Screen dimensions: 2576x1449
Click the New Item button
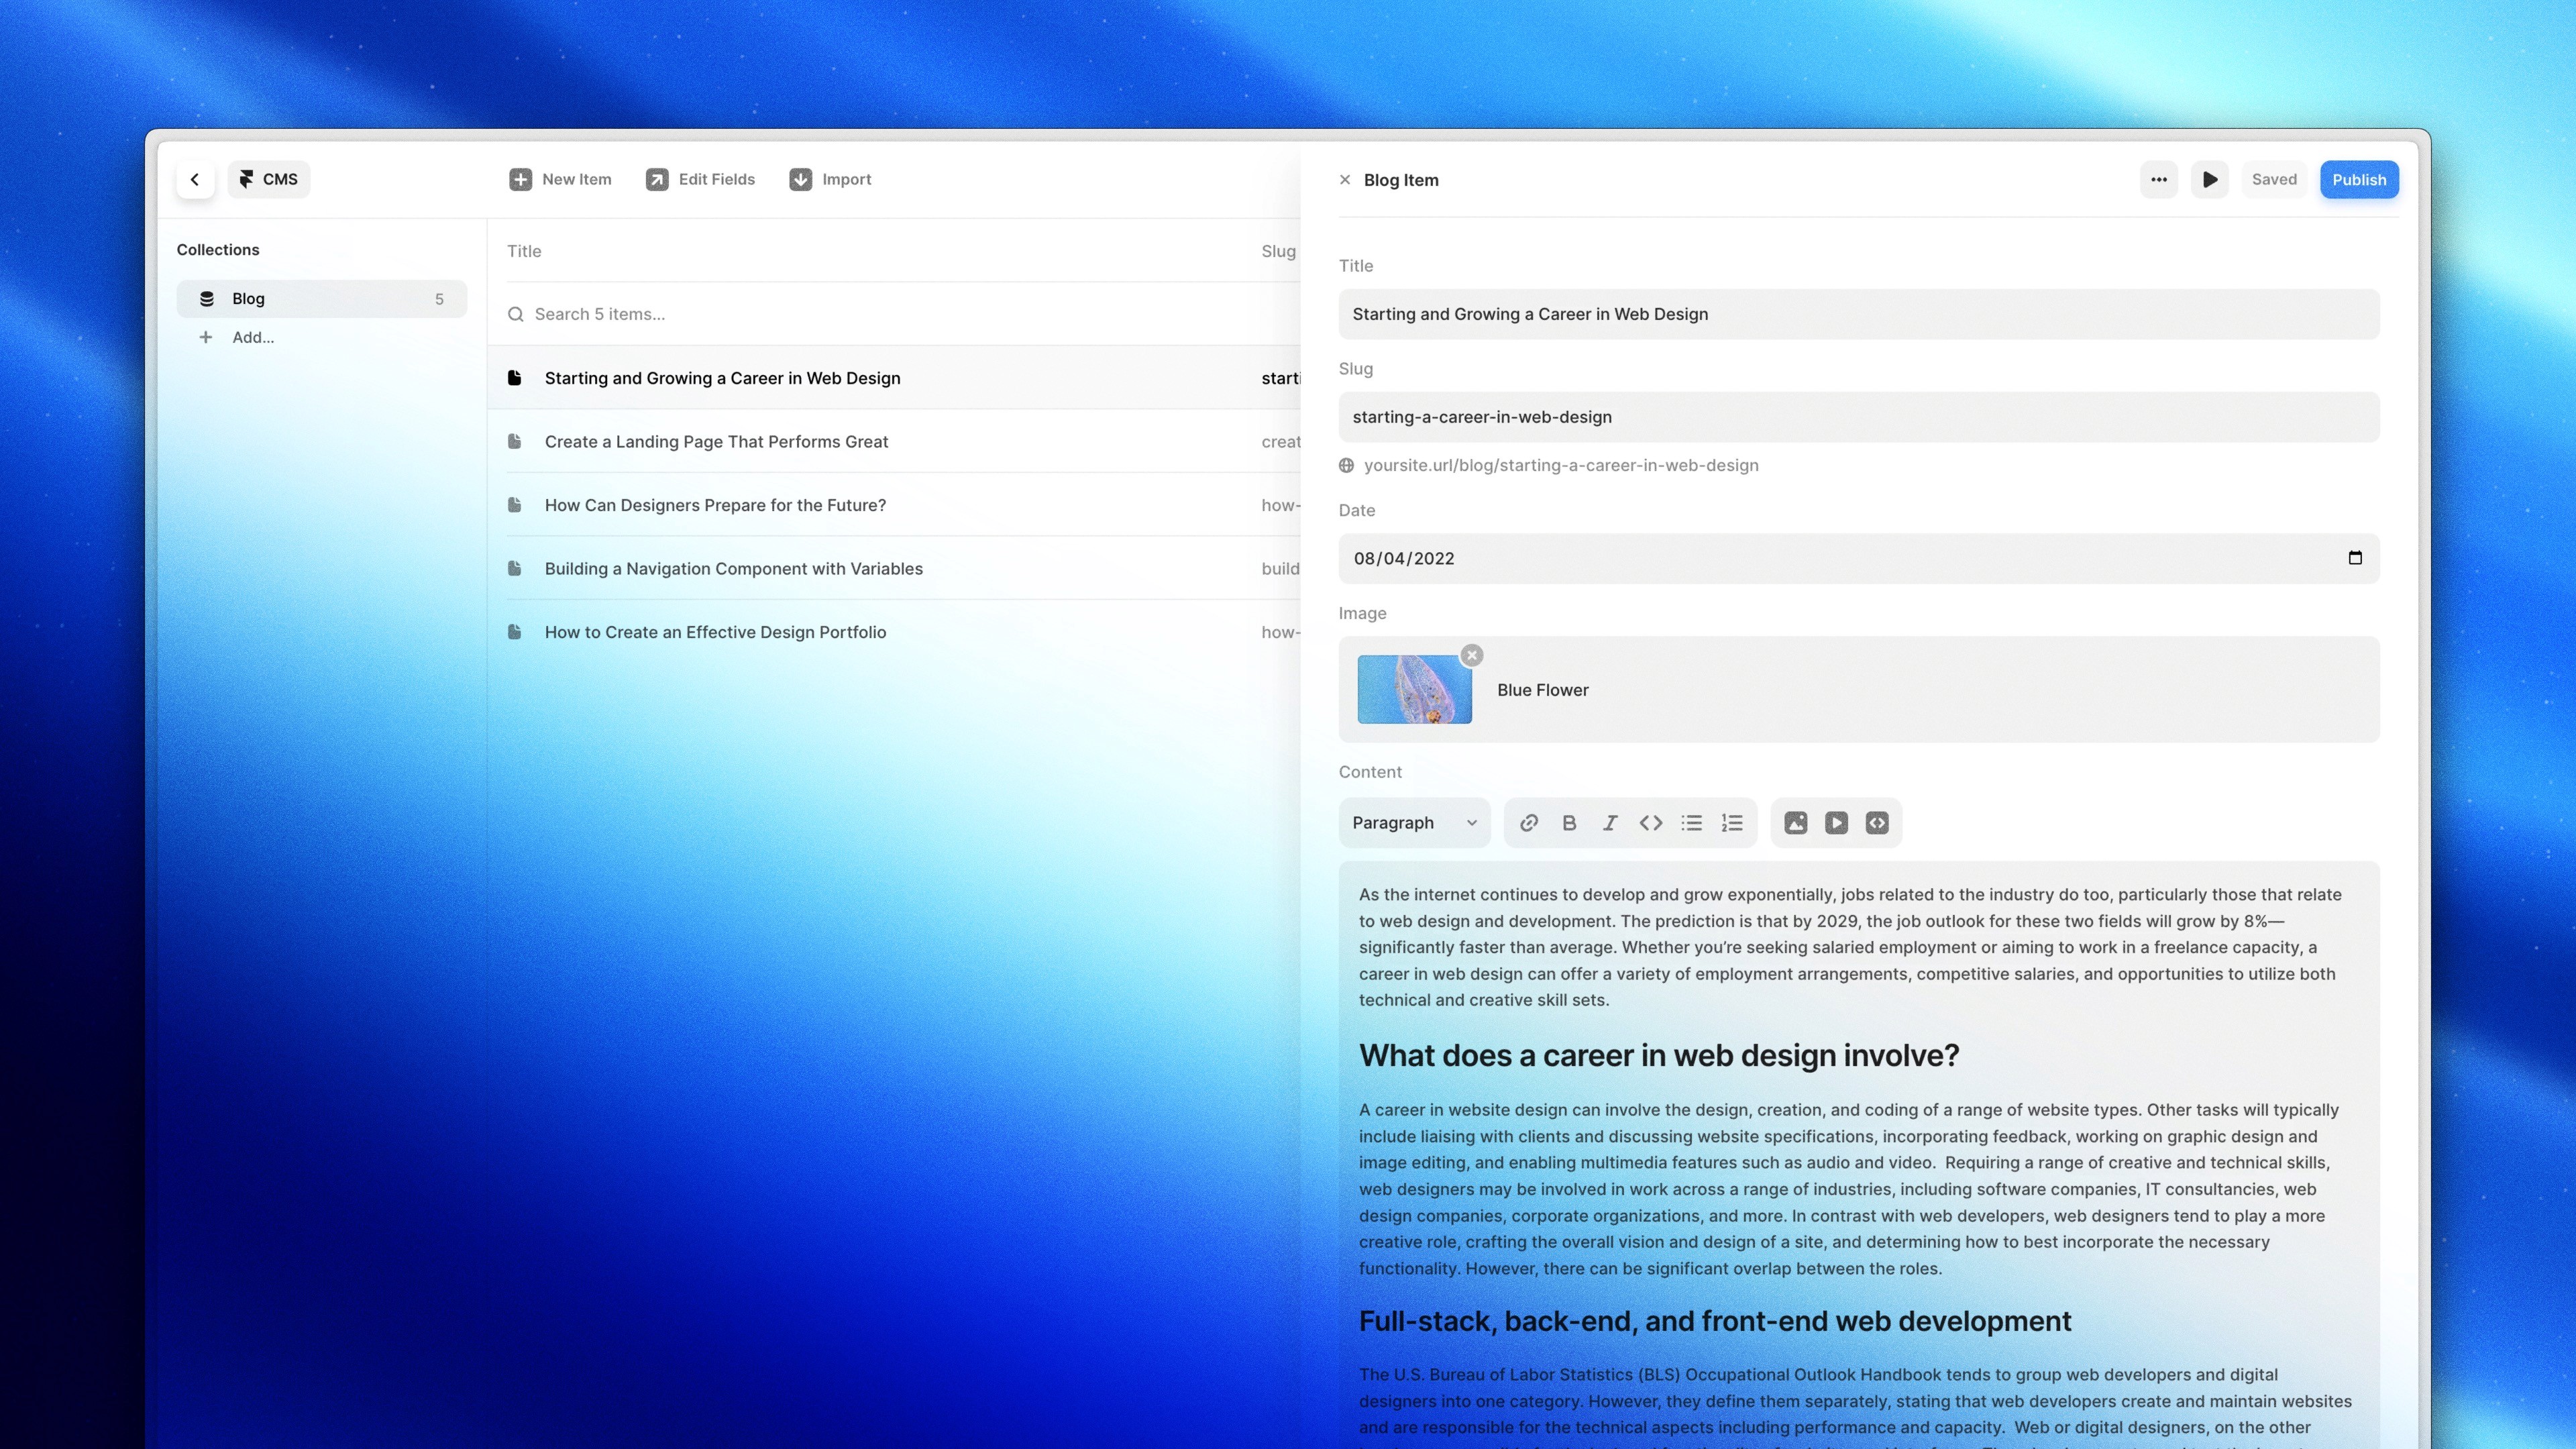click(x=560, y=180)
